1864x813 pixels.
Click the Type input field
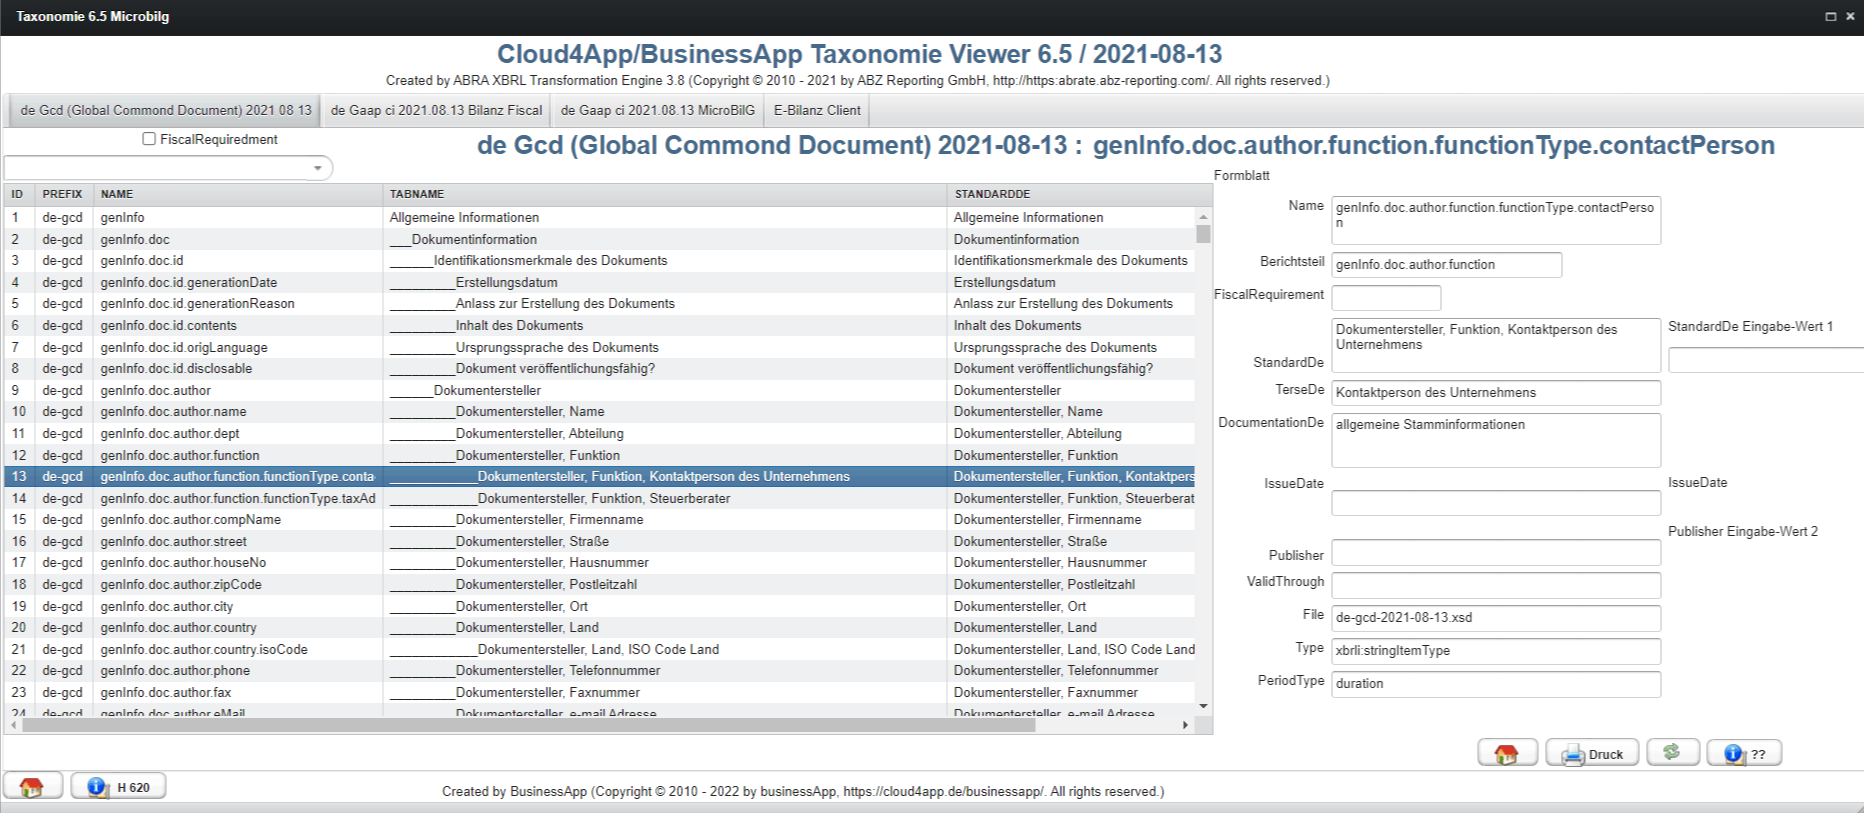[x=1496, y=651]
